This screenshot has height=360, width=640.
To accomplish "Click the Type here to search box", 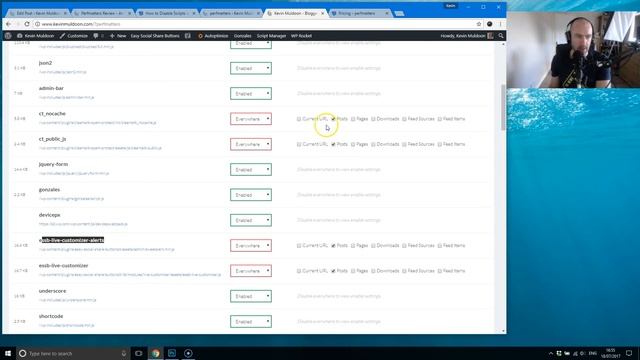I will click(x=73, y=353).
